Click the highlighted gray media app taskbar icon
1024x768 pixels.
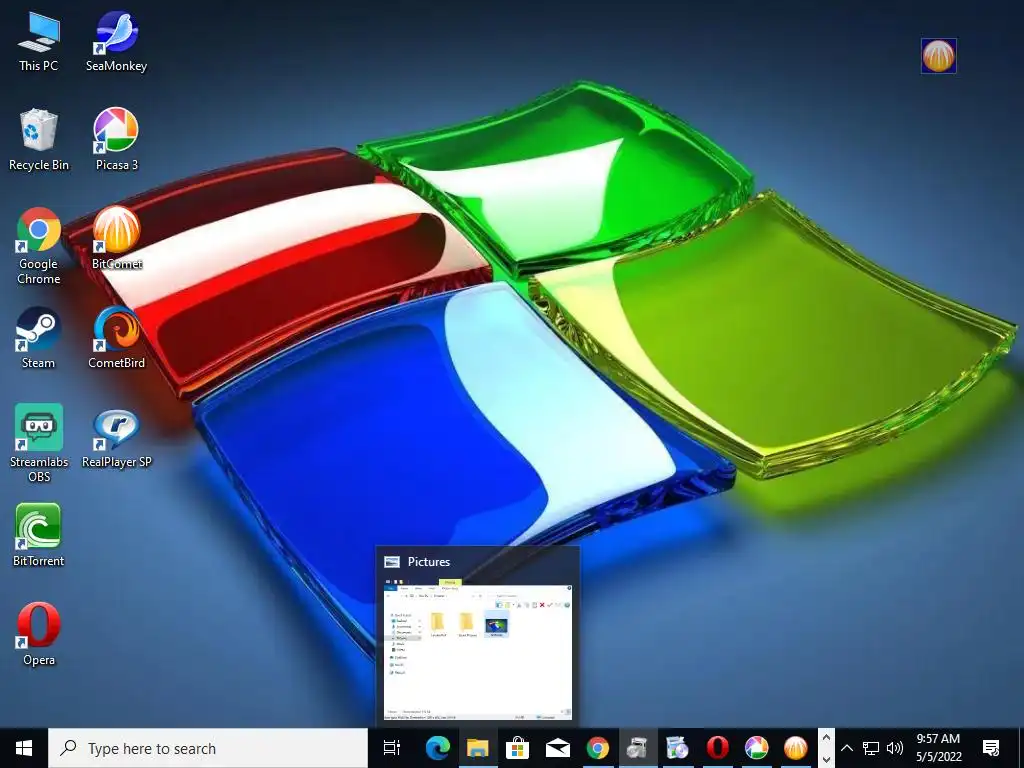click(637, 748)
